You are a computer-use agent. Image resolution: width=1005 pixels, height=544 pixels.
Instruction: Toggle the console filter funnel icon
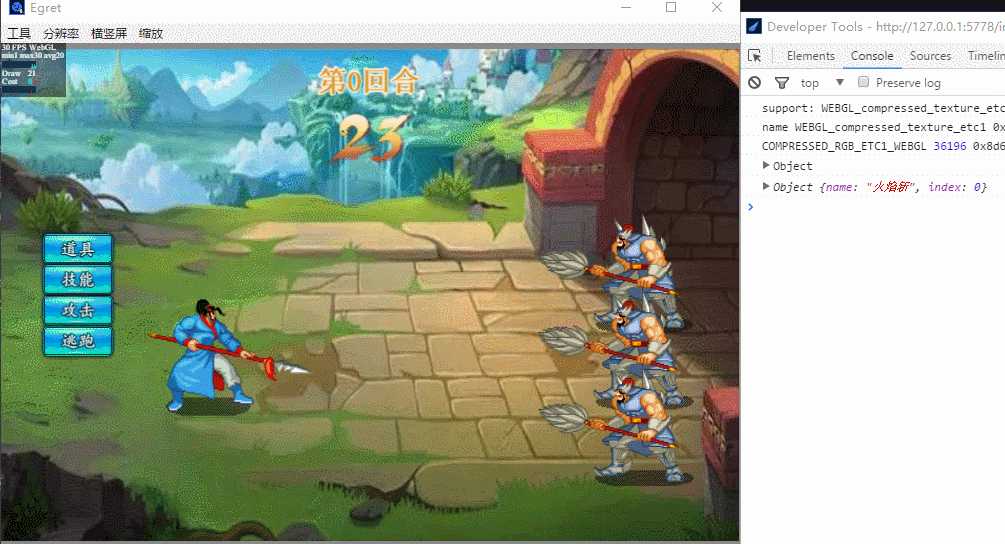781,83
